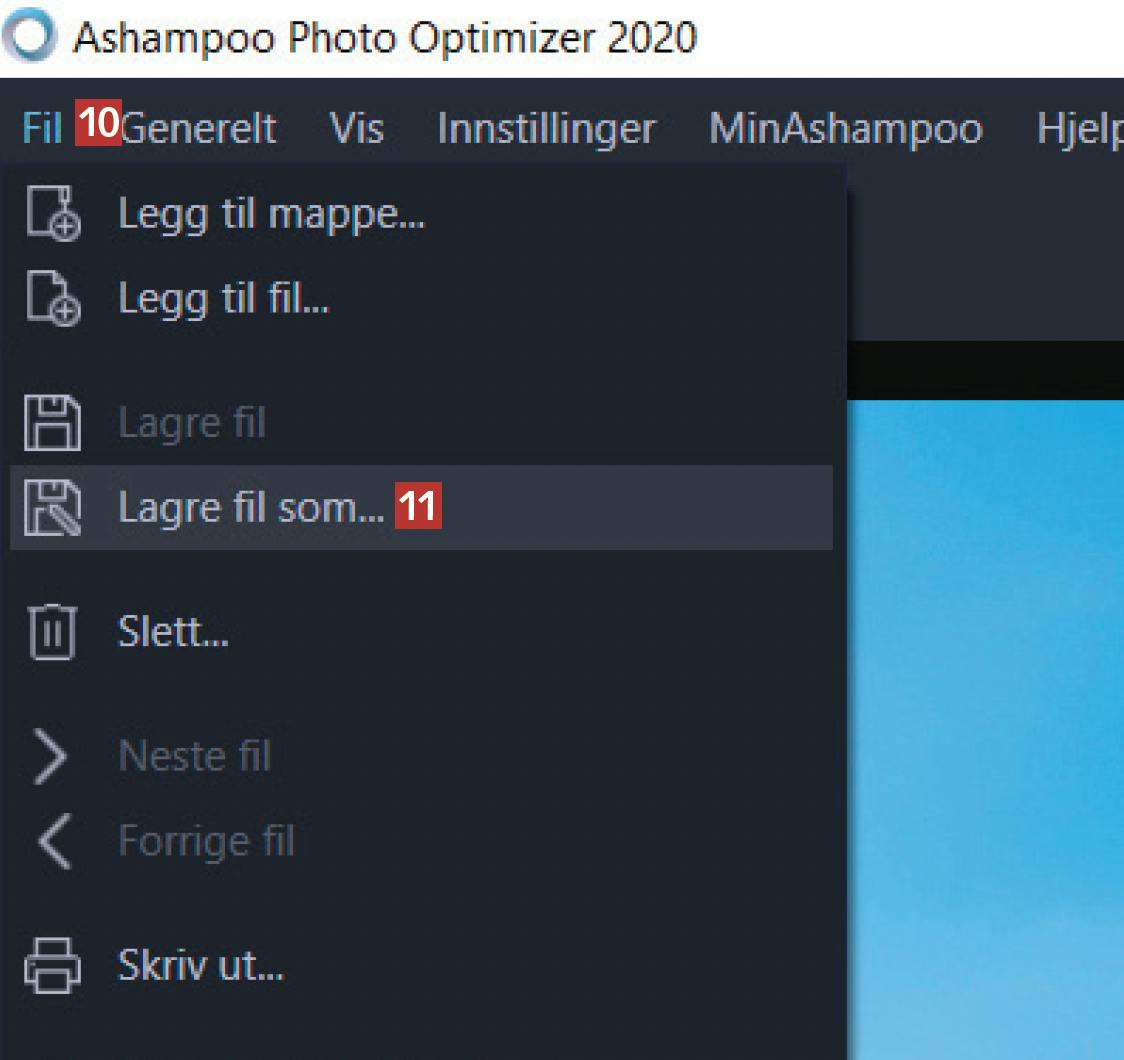Click the left chevron Forrige fil icon
This screenshot has height=1060, width=1124.
(x=52, y=841)
